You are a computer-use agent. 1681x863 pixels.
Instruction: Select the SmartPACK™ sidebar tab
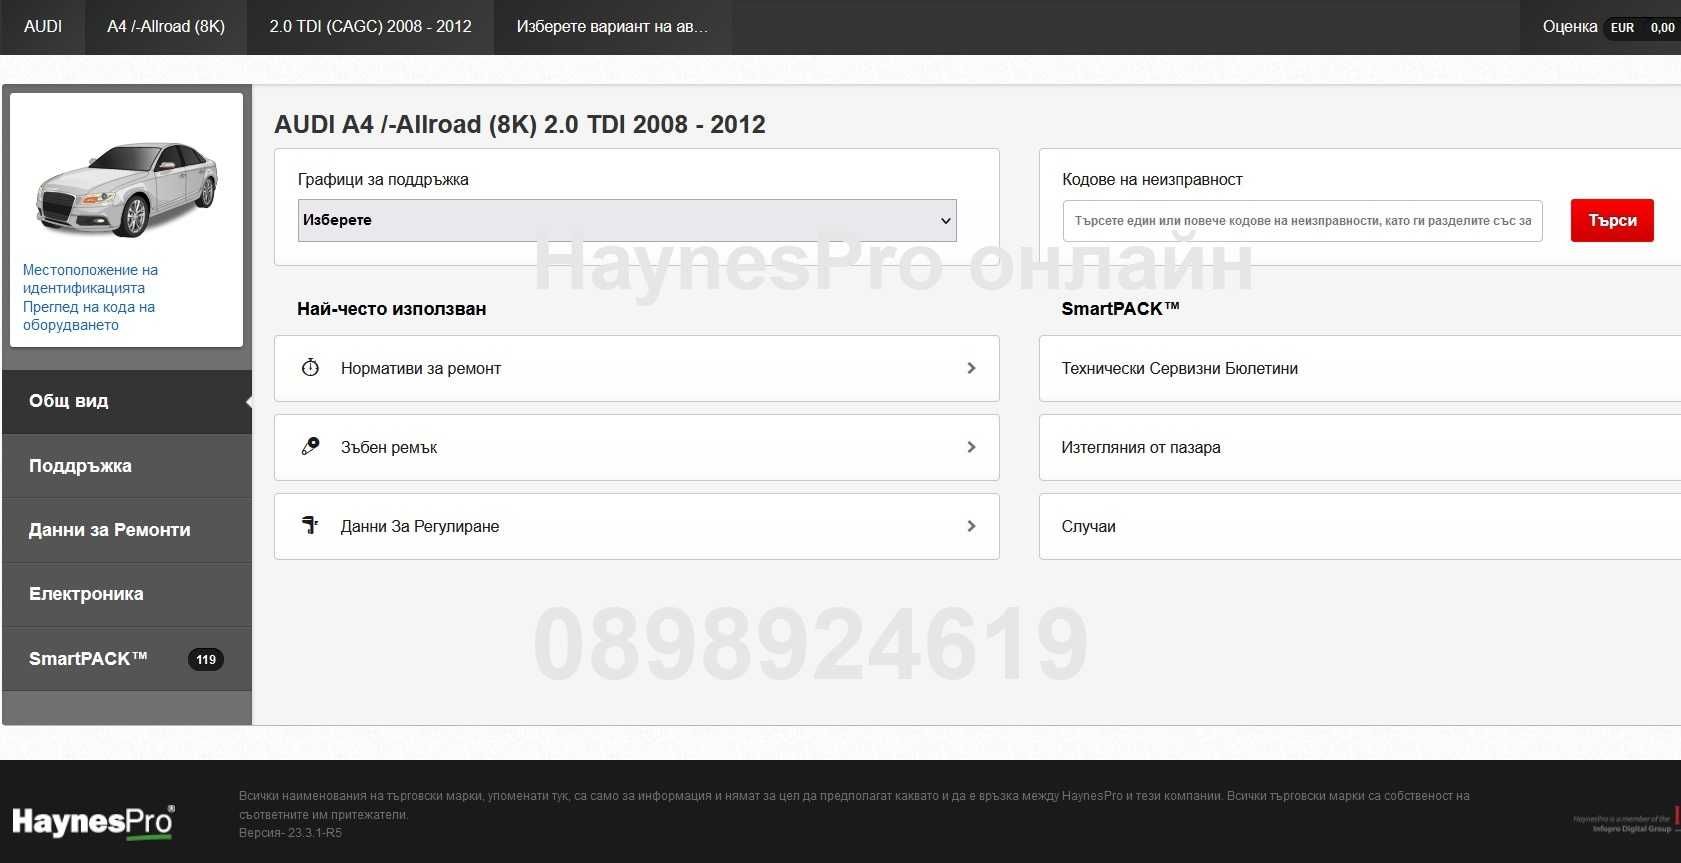click(x=127, y=659)
